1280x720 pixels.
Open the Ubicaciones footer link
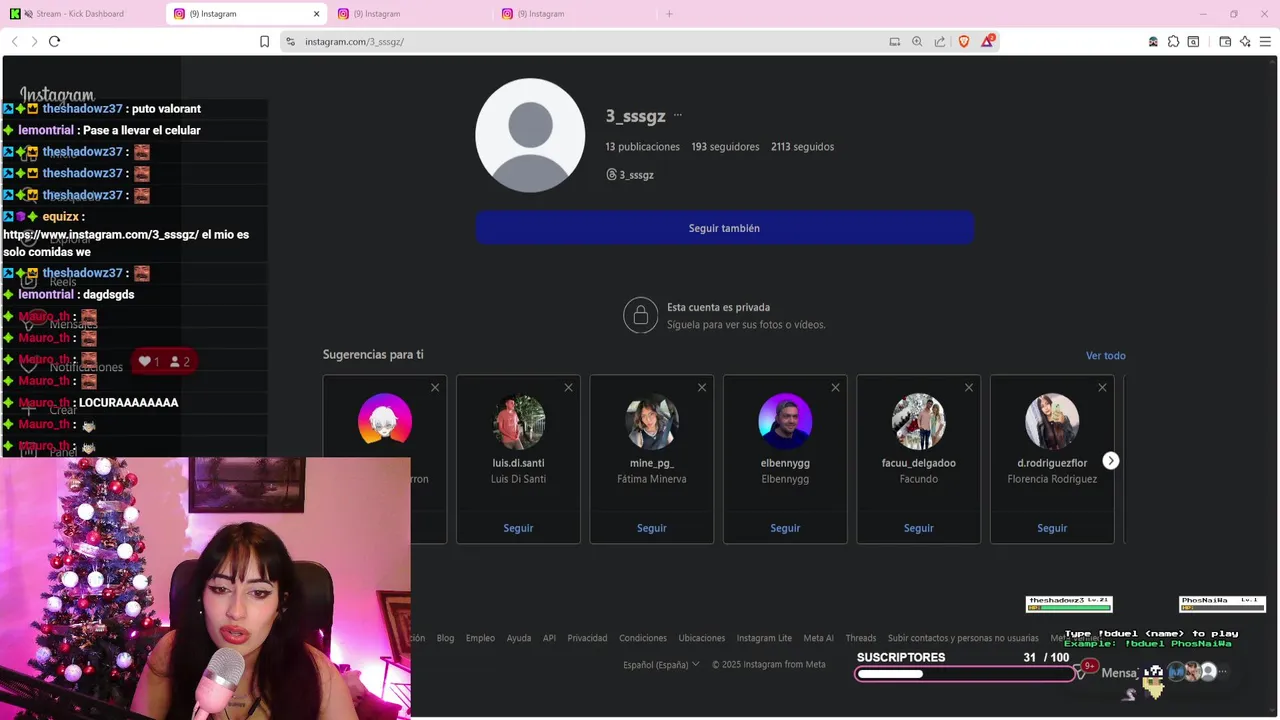[702, 638]
